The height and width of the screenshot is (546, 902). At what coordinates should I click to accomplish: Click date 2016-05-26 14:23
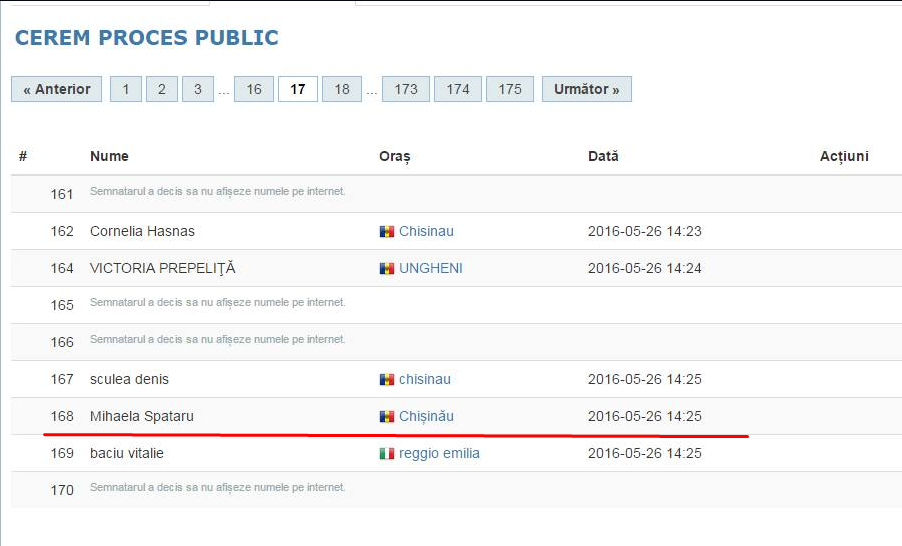(645, 231)
